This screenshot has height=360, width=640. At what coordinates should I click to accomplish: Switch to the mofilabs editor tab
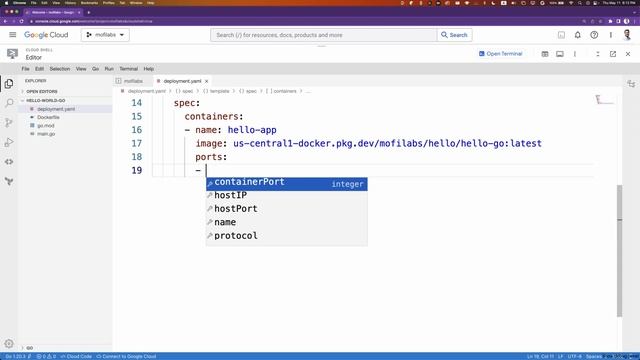pyautogui.click(x=133, y=81)
